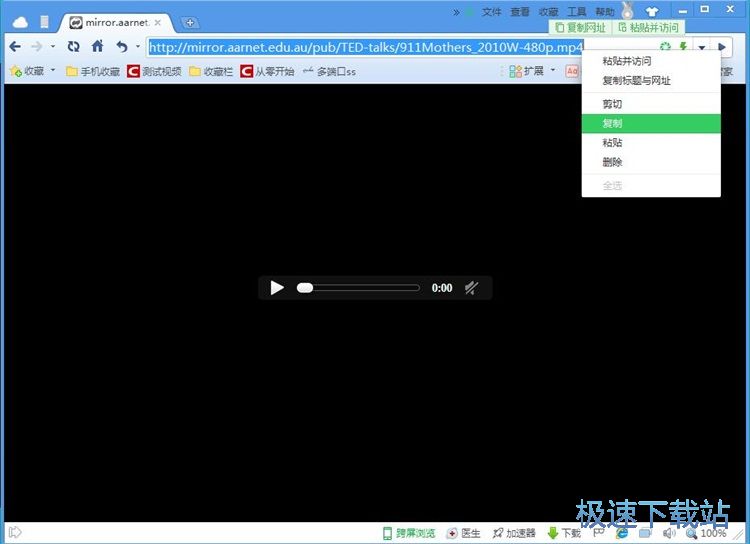Open the 测试视频 bookmark

[x=154, y=71]
